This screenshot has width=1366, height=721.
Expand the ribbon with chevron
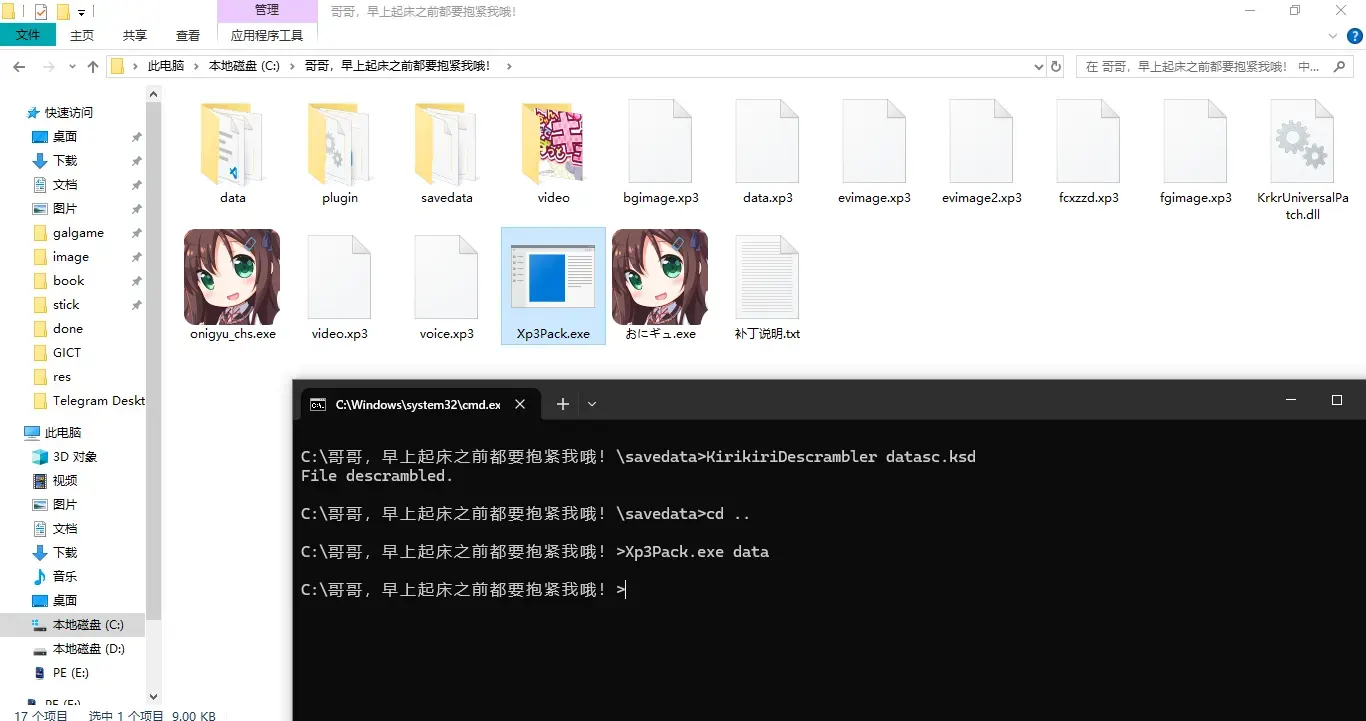[x=1333, y=35]
